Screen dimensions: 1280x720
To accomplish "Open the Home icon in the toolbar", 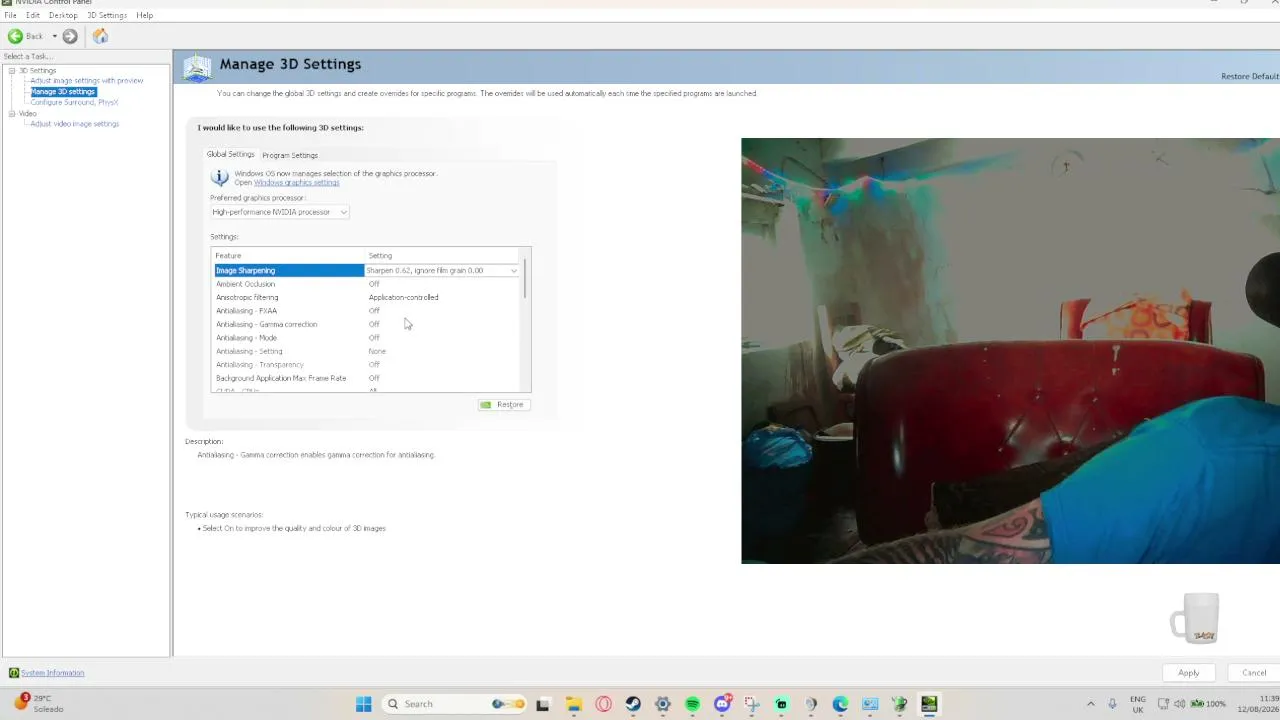I will (100, 36).
